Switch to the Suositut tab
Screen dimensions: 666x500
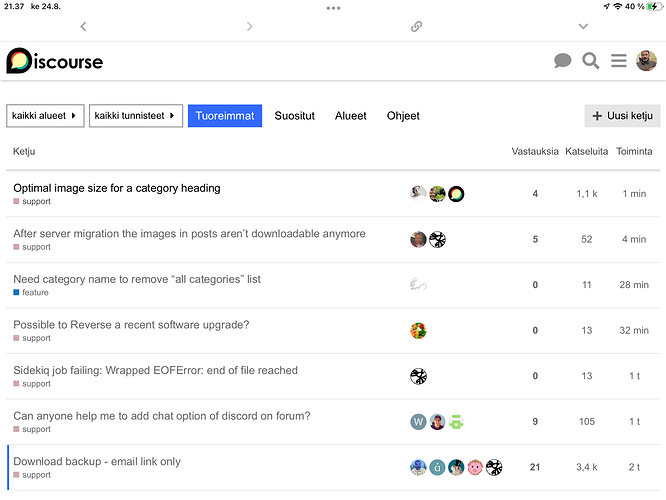(294, 116)
